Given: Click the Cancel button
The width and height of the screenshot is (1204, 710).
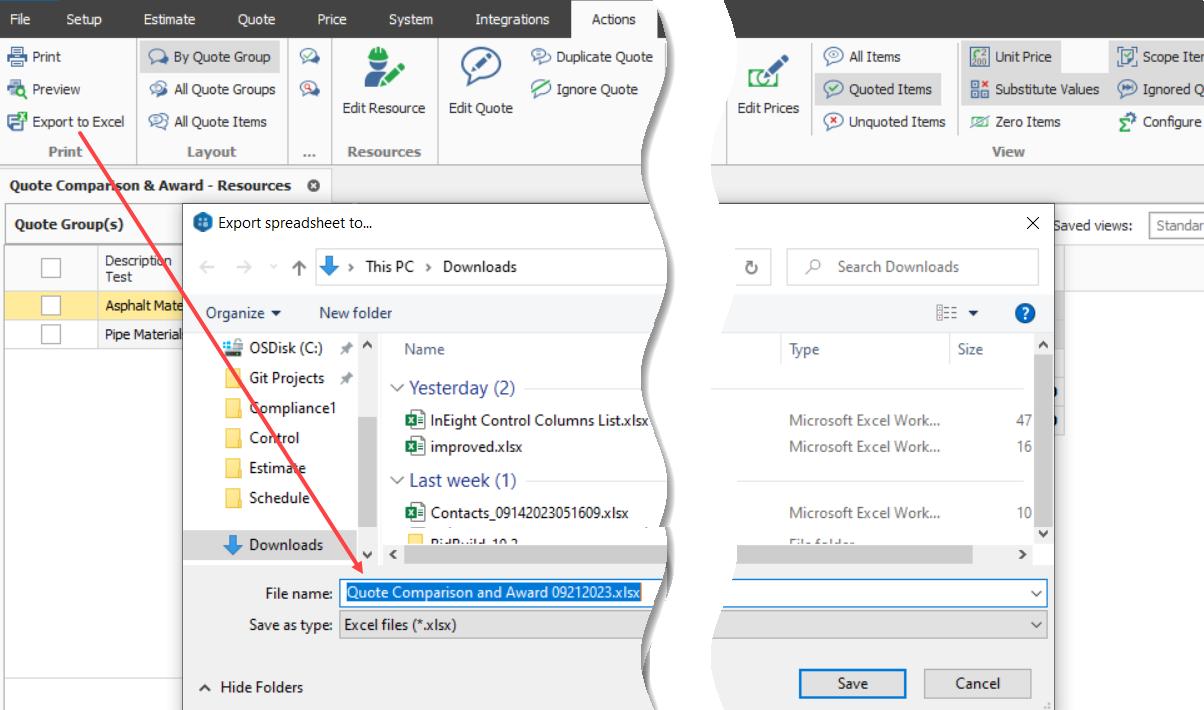Looking at the screenshot, I should tap(977, 684).
